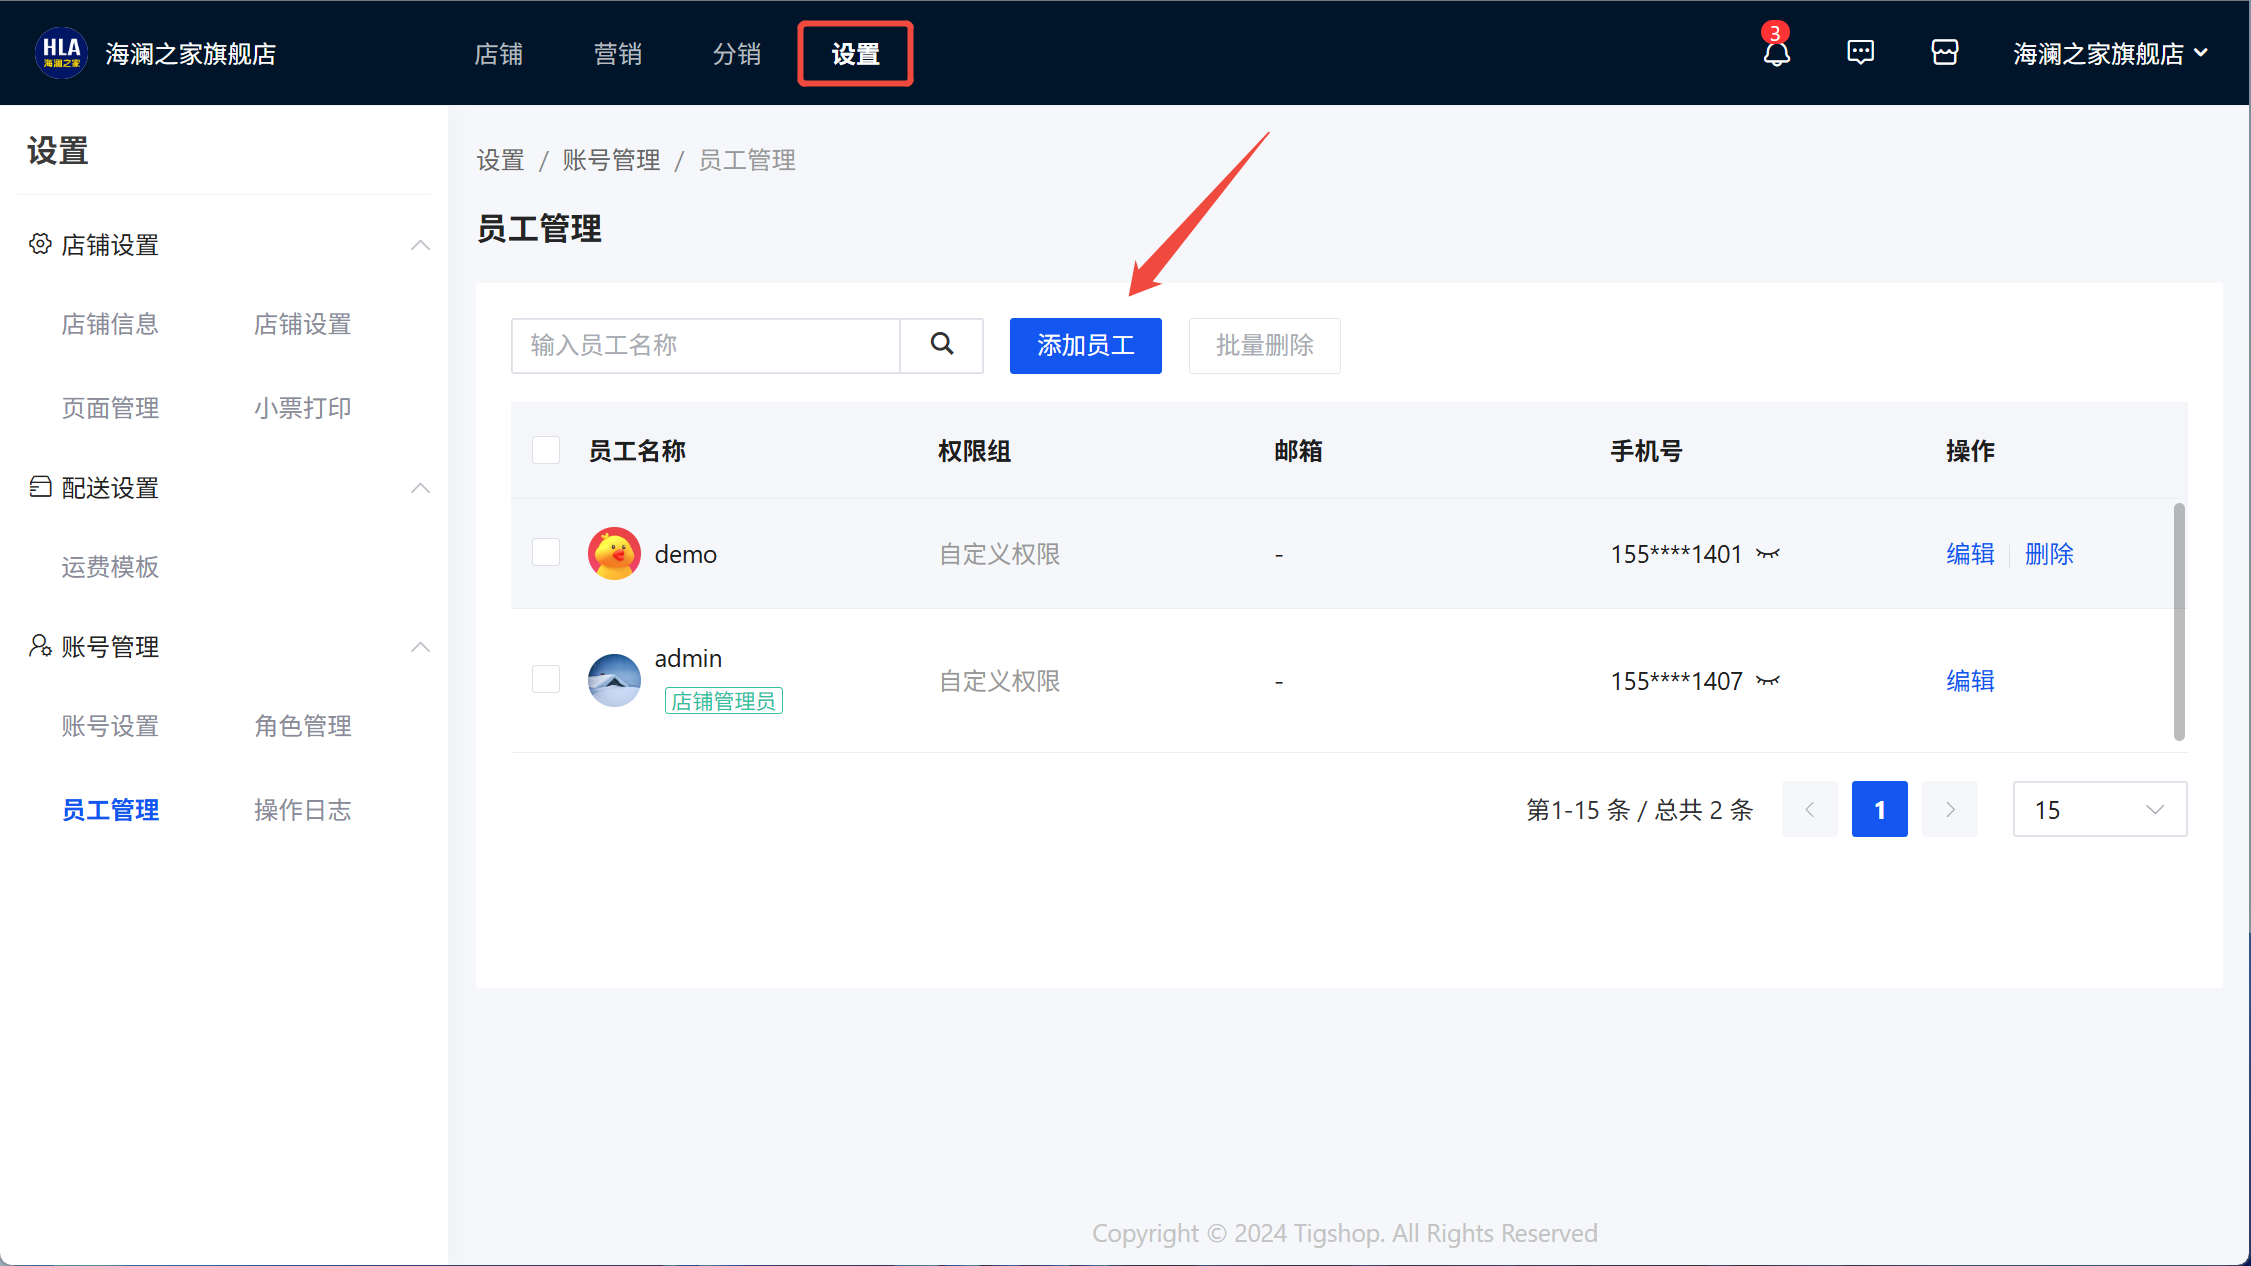Reveal demo's hidden phone number
The height and width of the screenshot is (1266, 2251).
tap(1768, 554)
